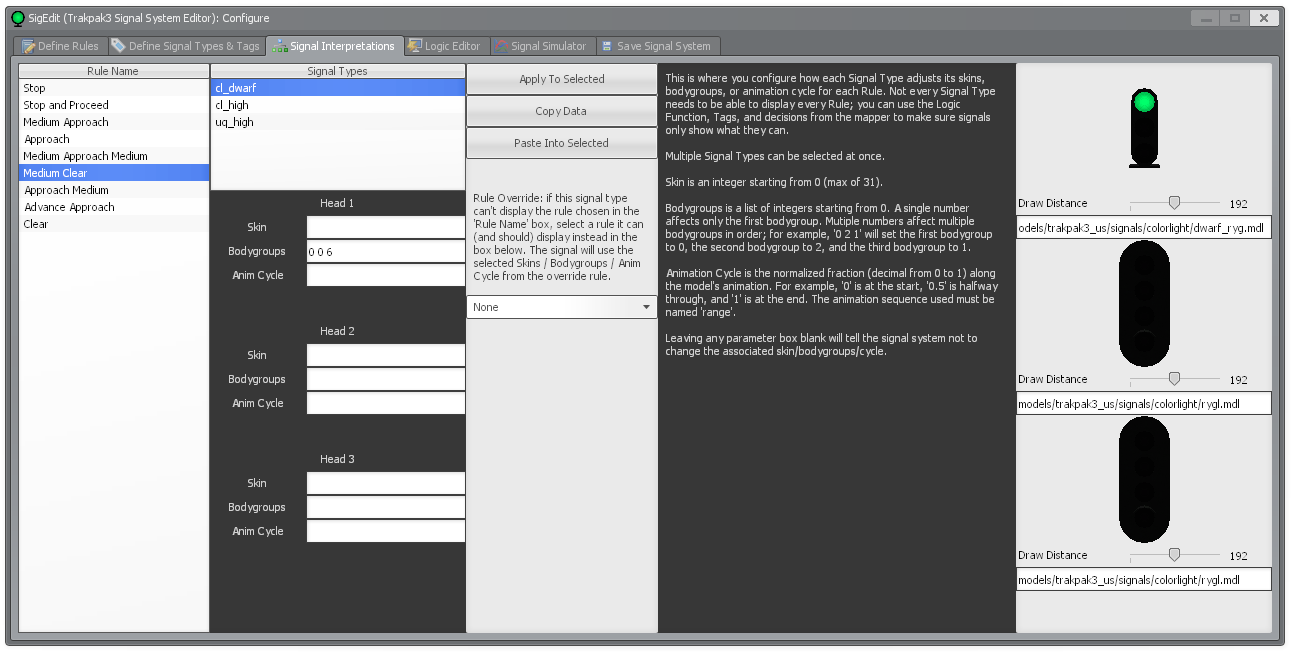
Task: Adjust the middle signal Draw Distance slider
Action: point(1174,379)
